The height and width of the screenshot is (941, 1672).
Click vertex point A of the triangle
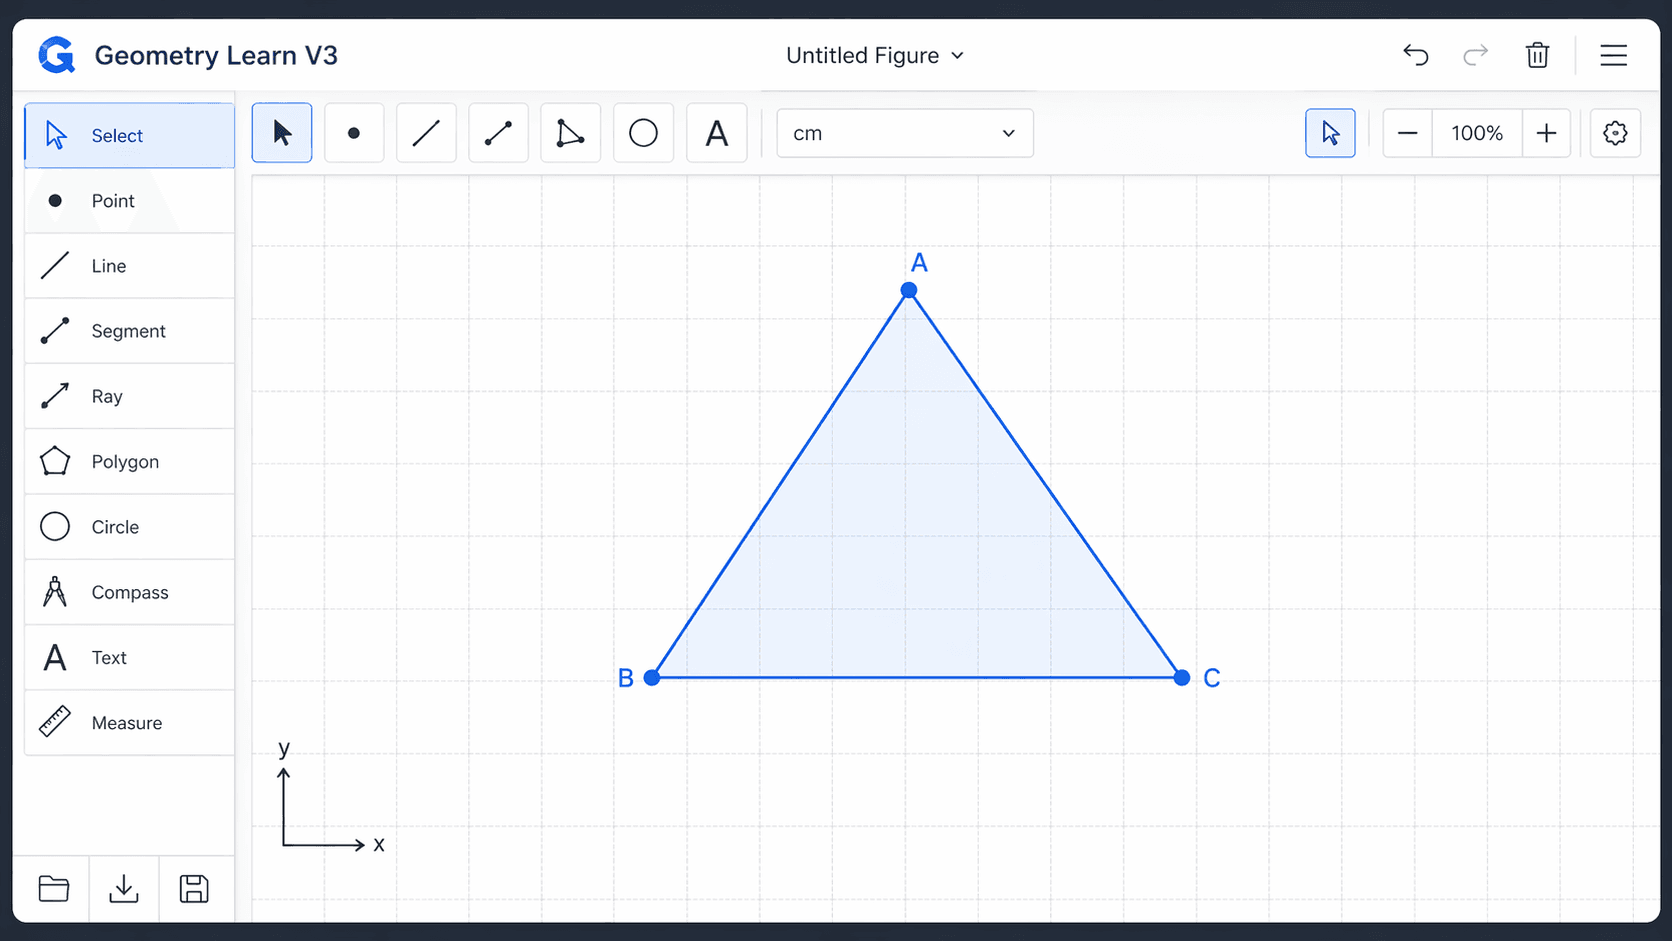909,290
